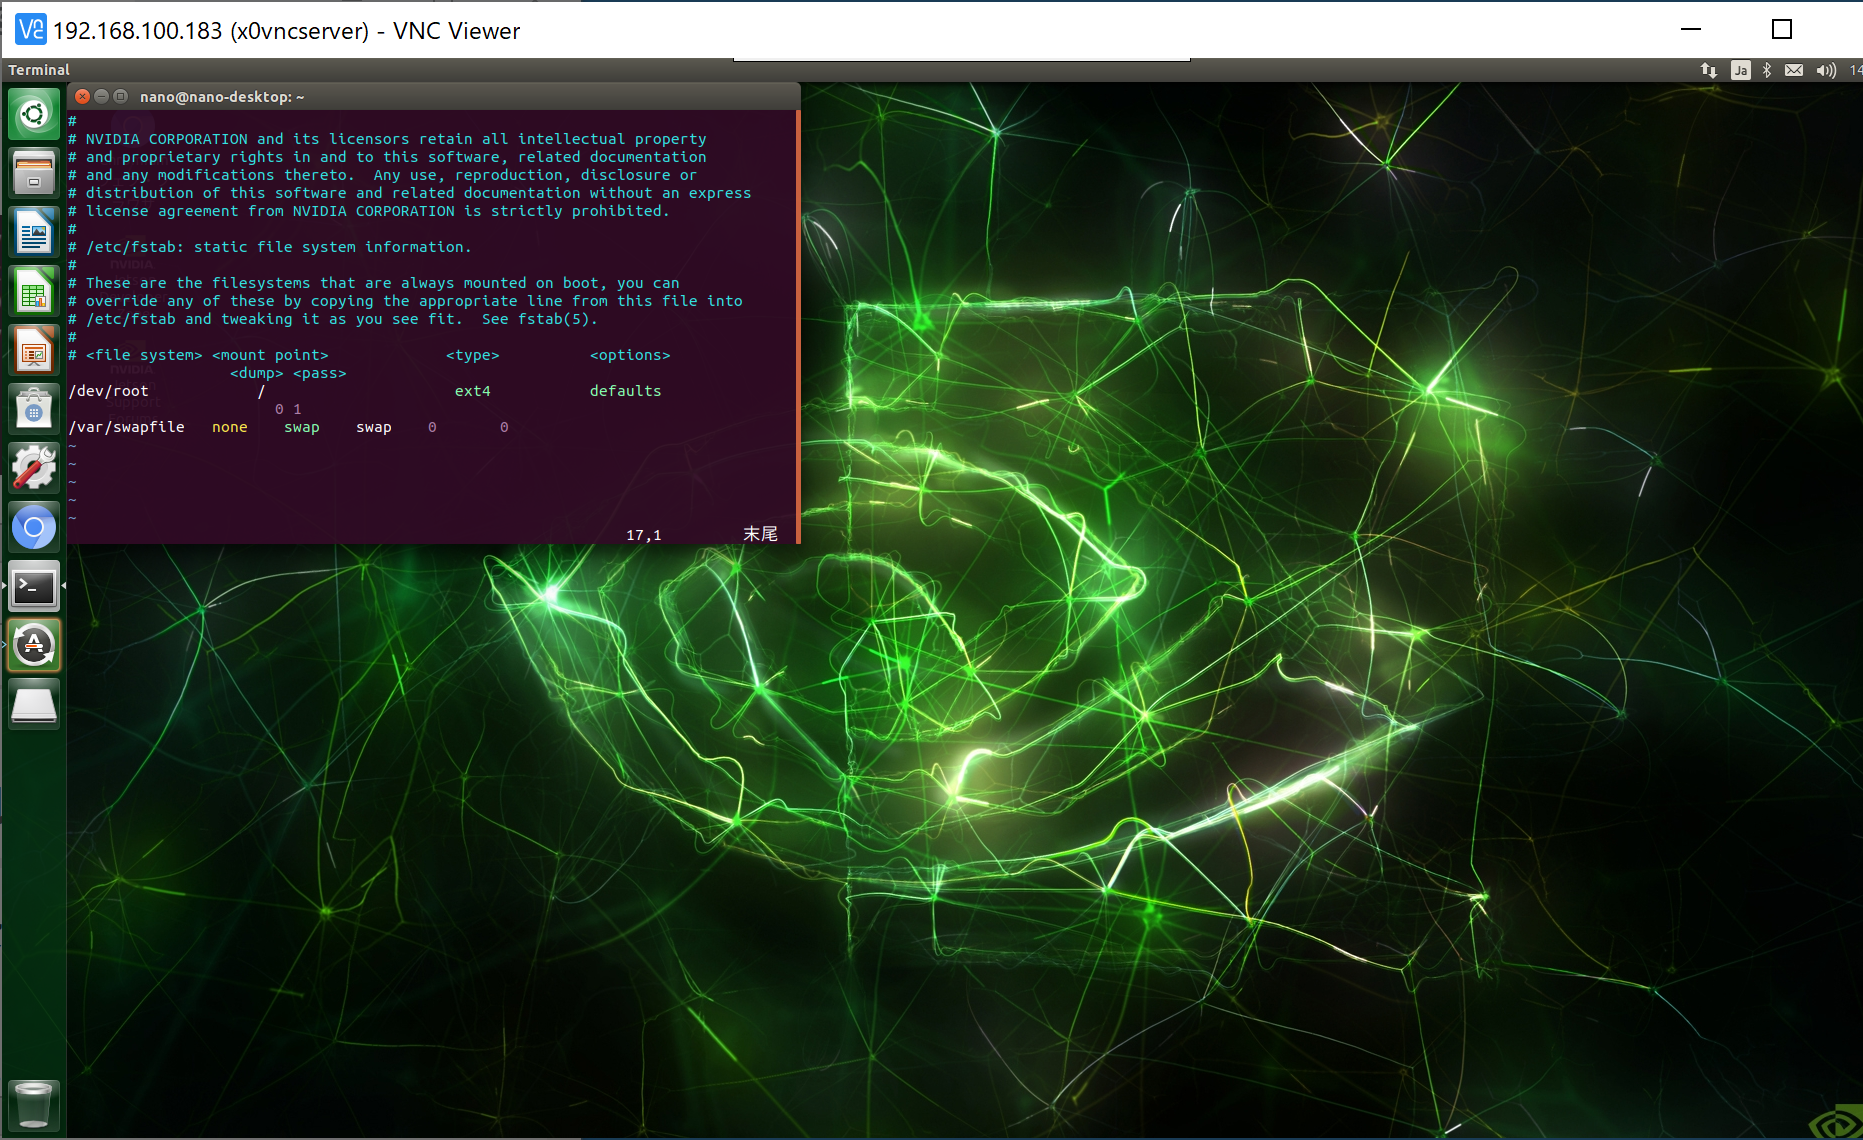The image size is (1863, 1140).
Task: Open the network connections indicator
Action: pyautogui.click(x=1709, y=70)
